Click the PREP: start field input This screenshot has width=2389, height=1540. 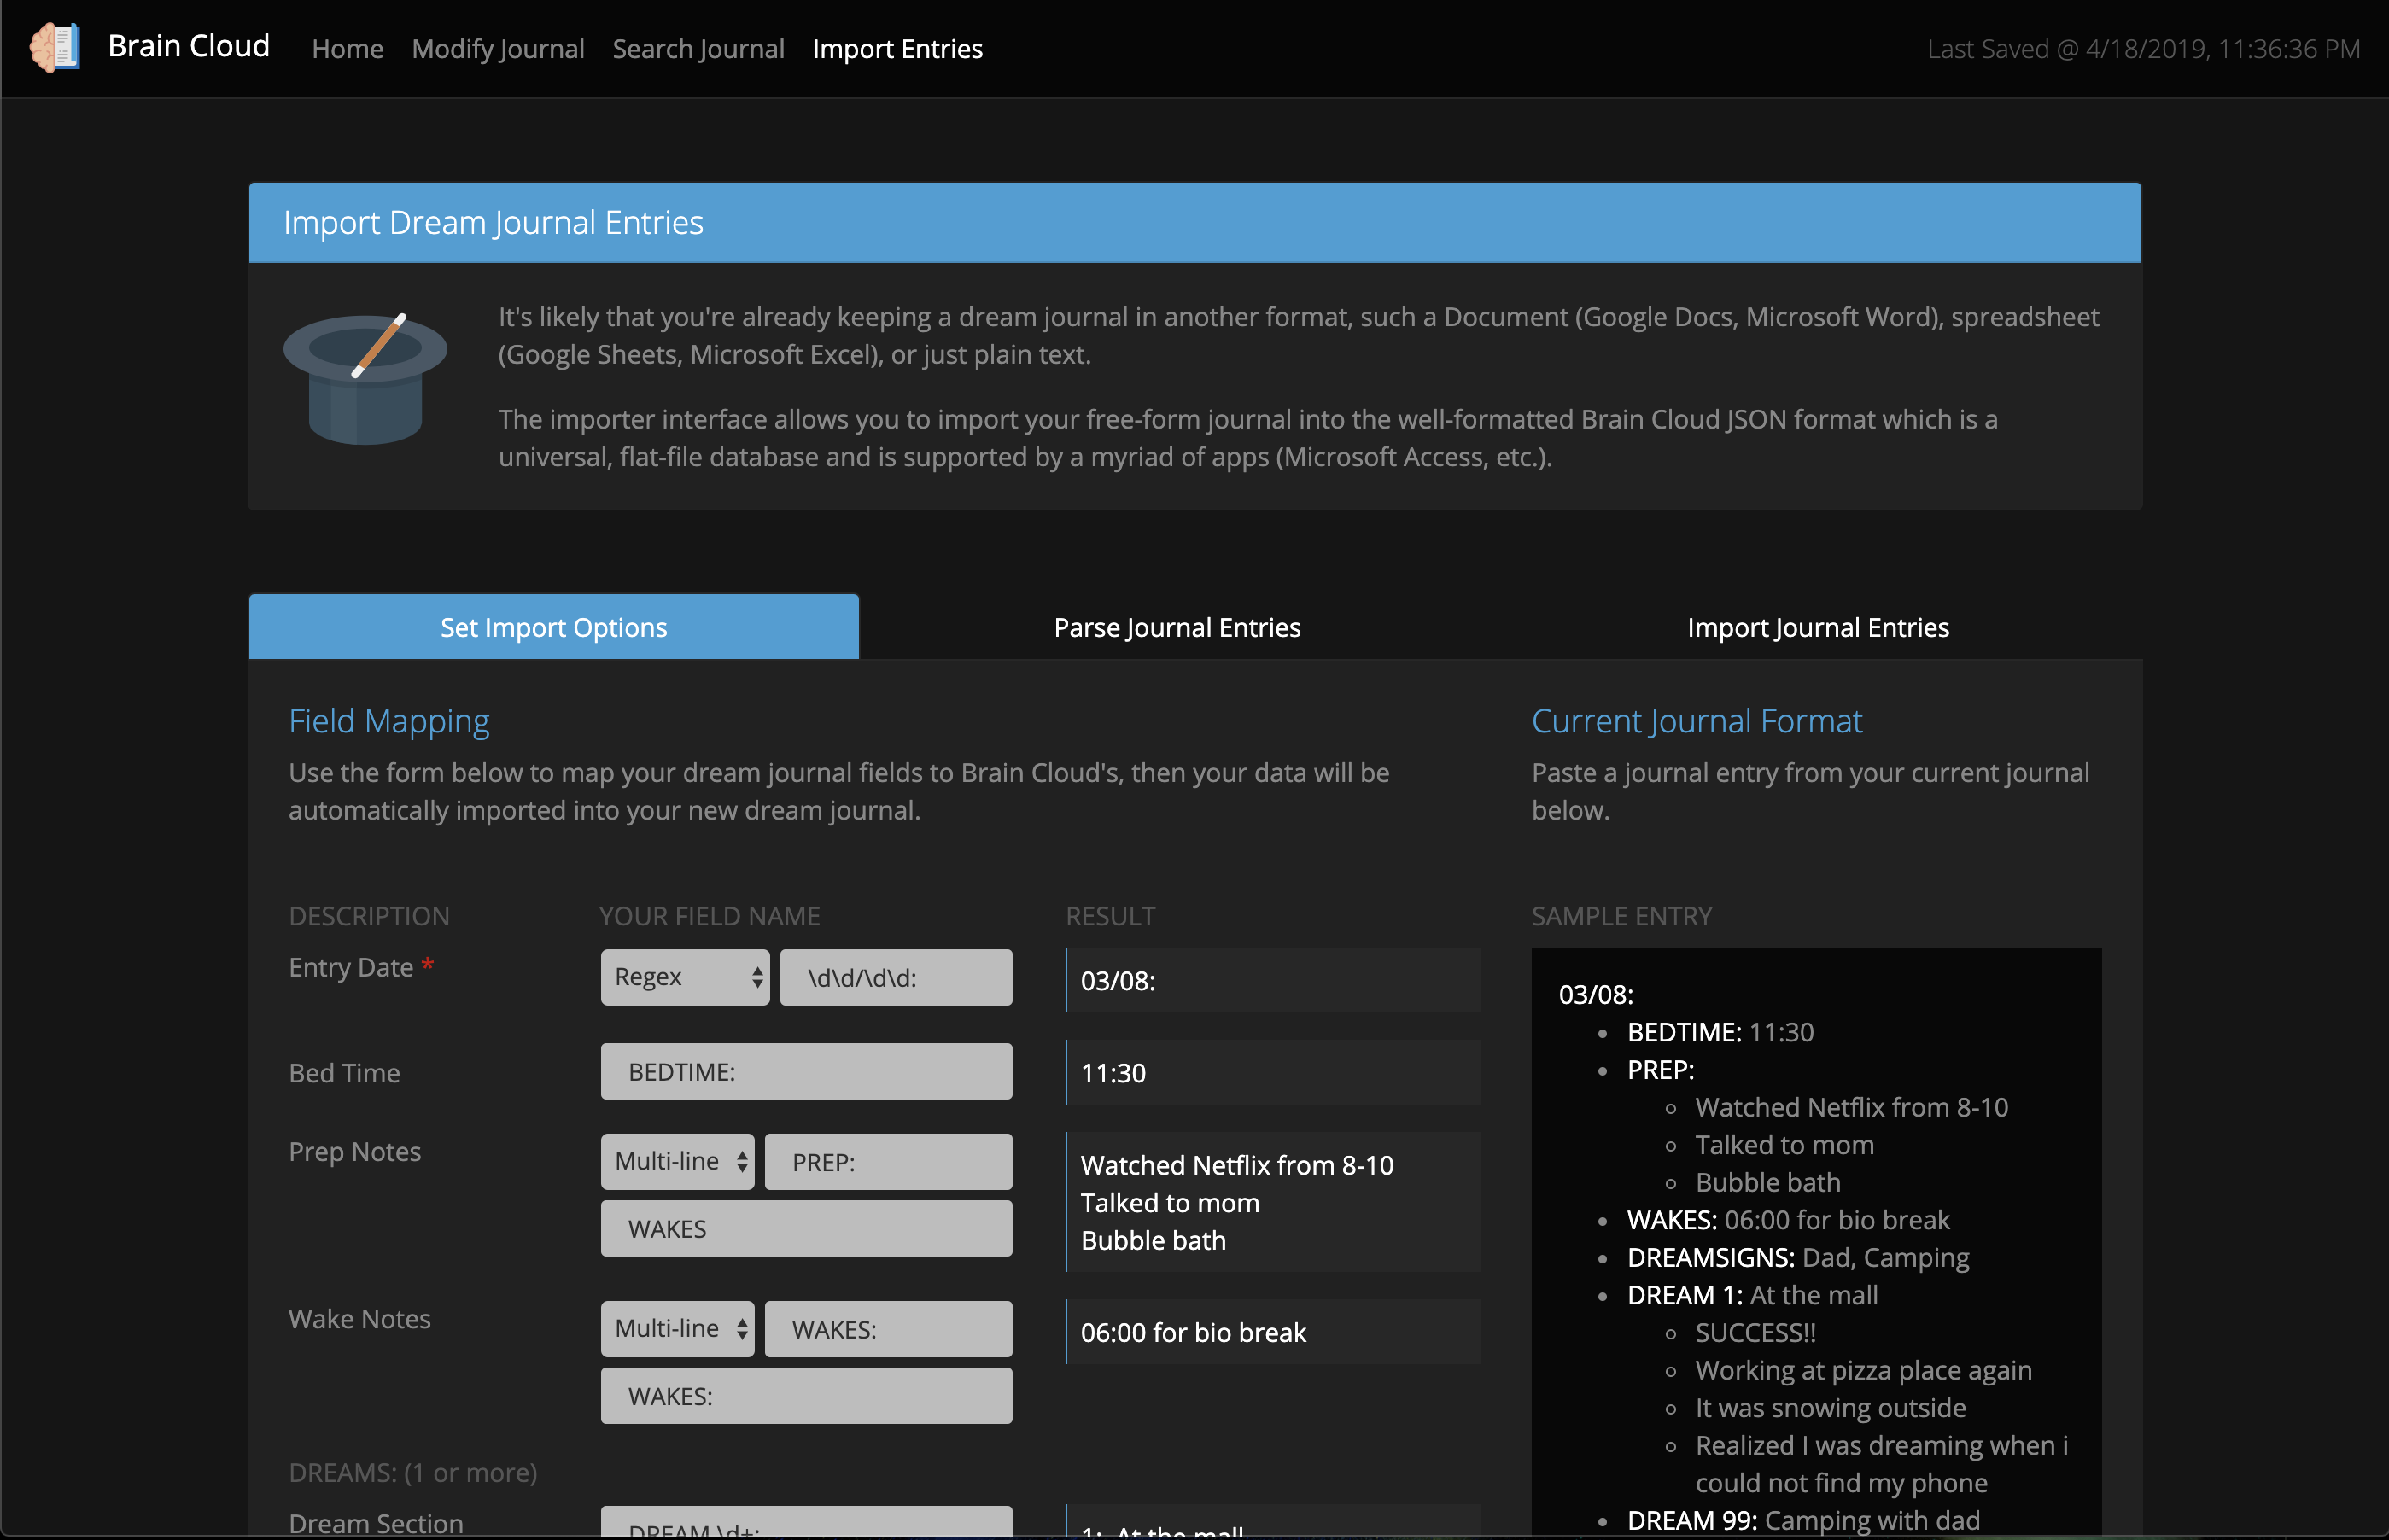pyautogui.click(x=888, y=1162)
